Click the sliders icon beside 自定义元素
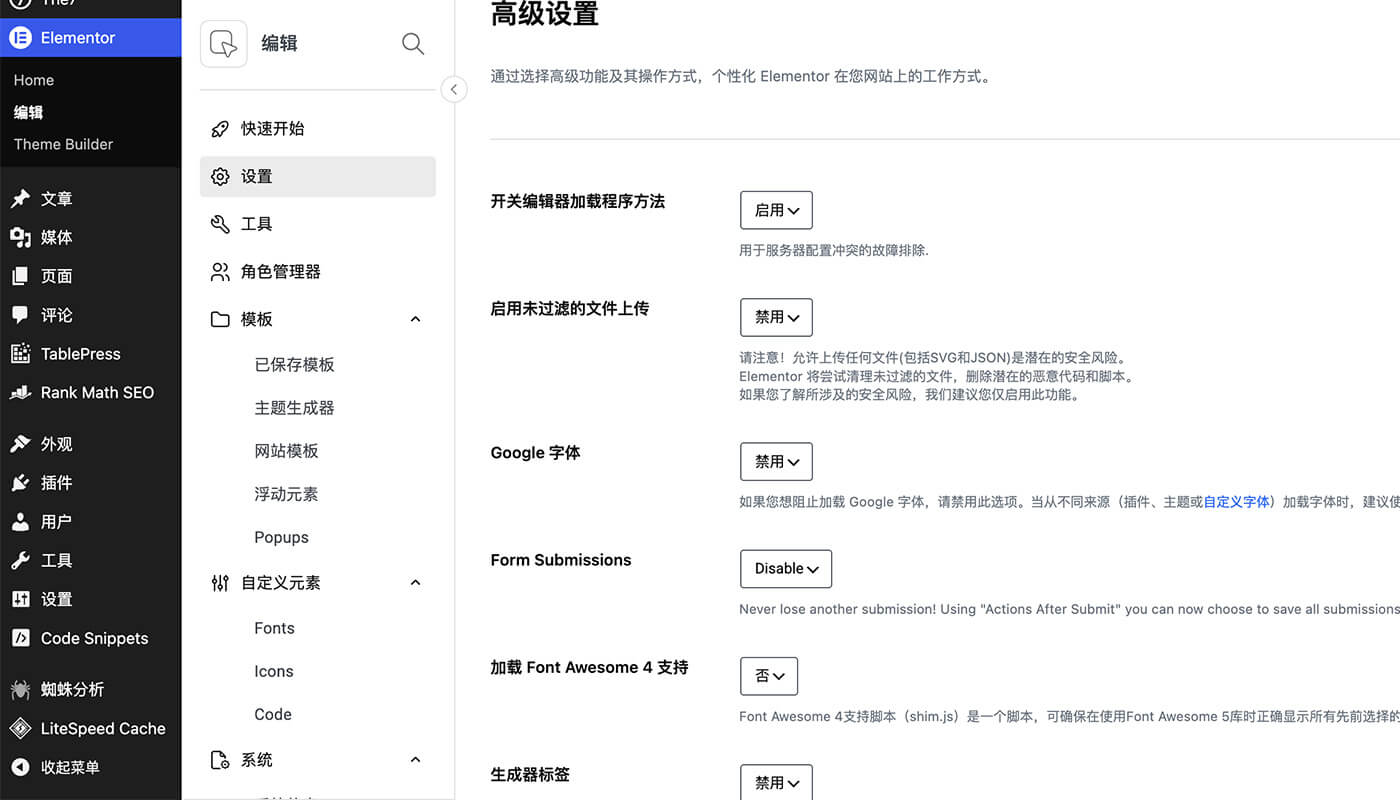 click(220, 583)
